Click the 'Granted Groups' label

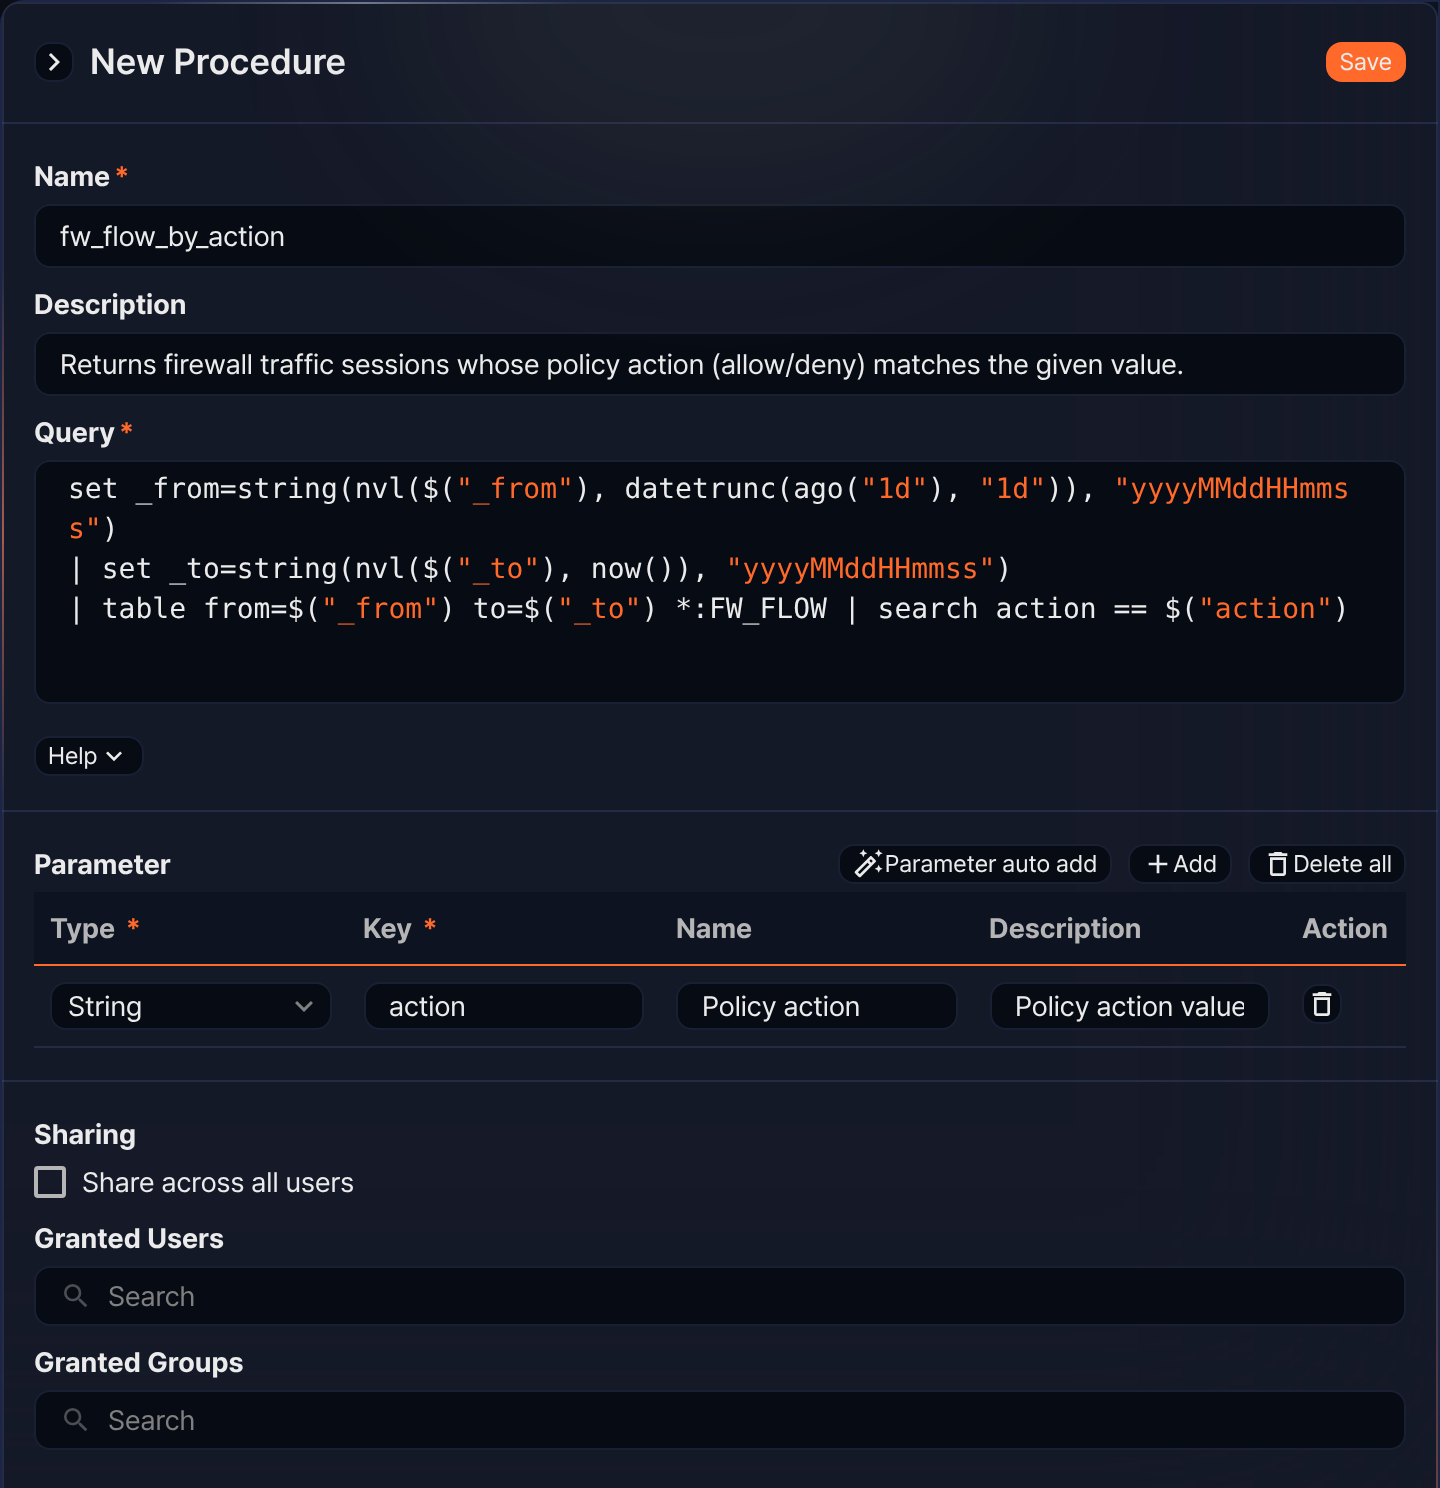[x=139, y=1362]
